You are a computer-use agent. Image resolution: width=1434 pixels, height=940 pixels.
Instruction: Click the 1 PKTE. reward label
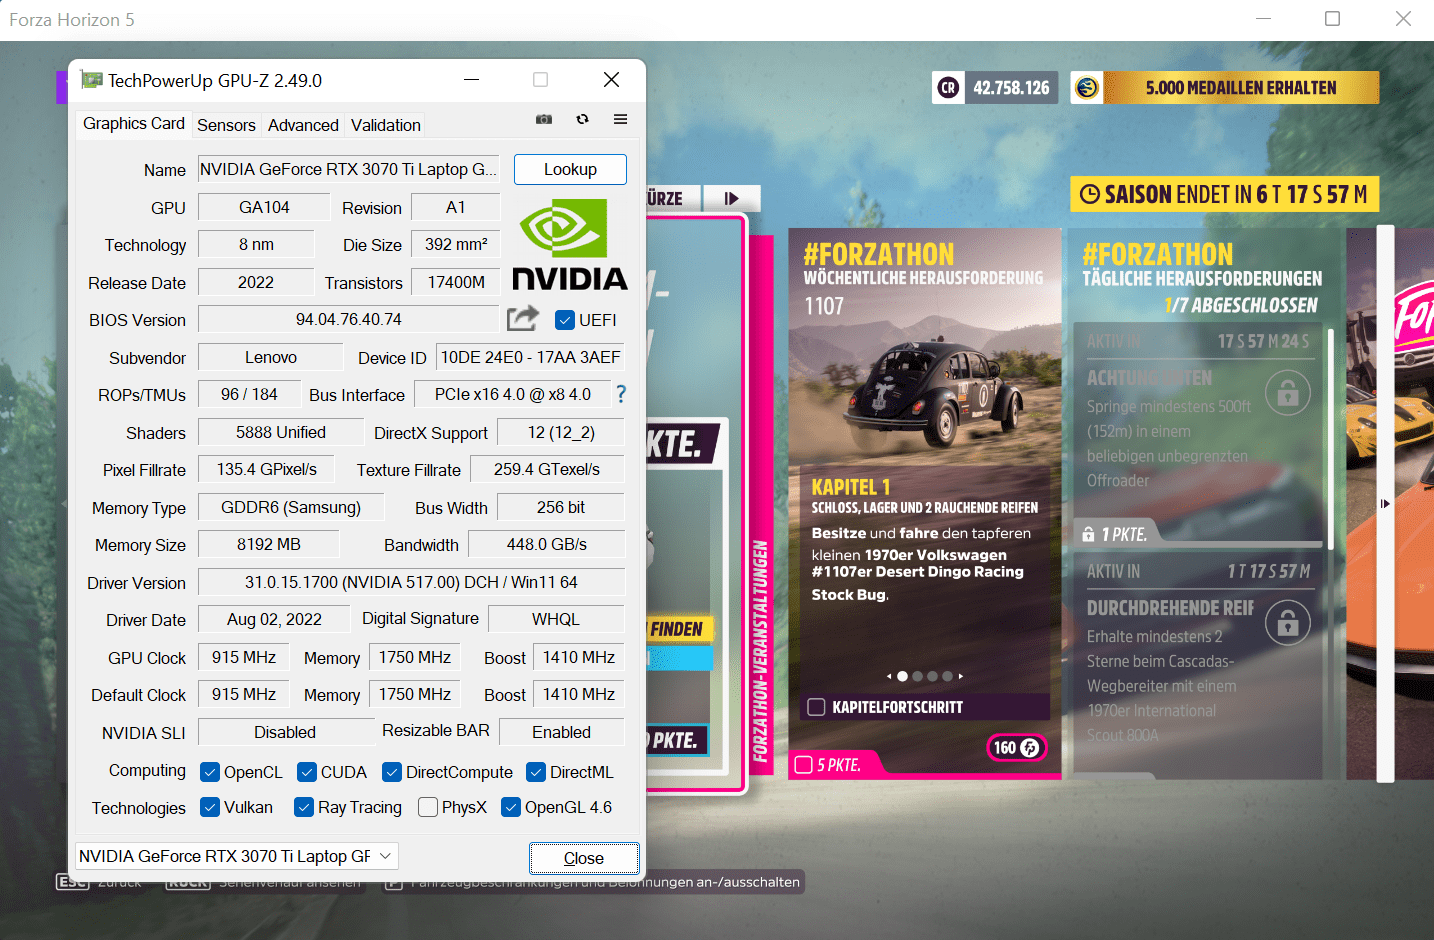click(x=1124, y=535)
